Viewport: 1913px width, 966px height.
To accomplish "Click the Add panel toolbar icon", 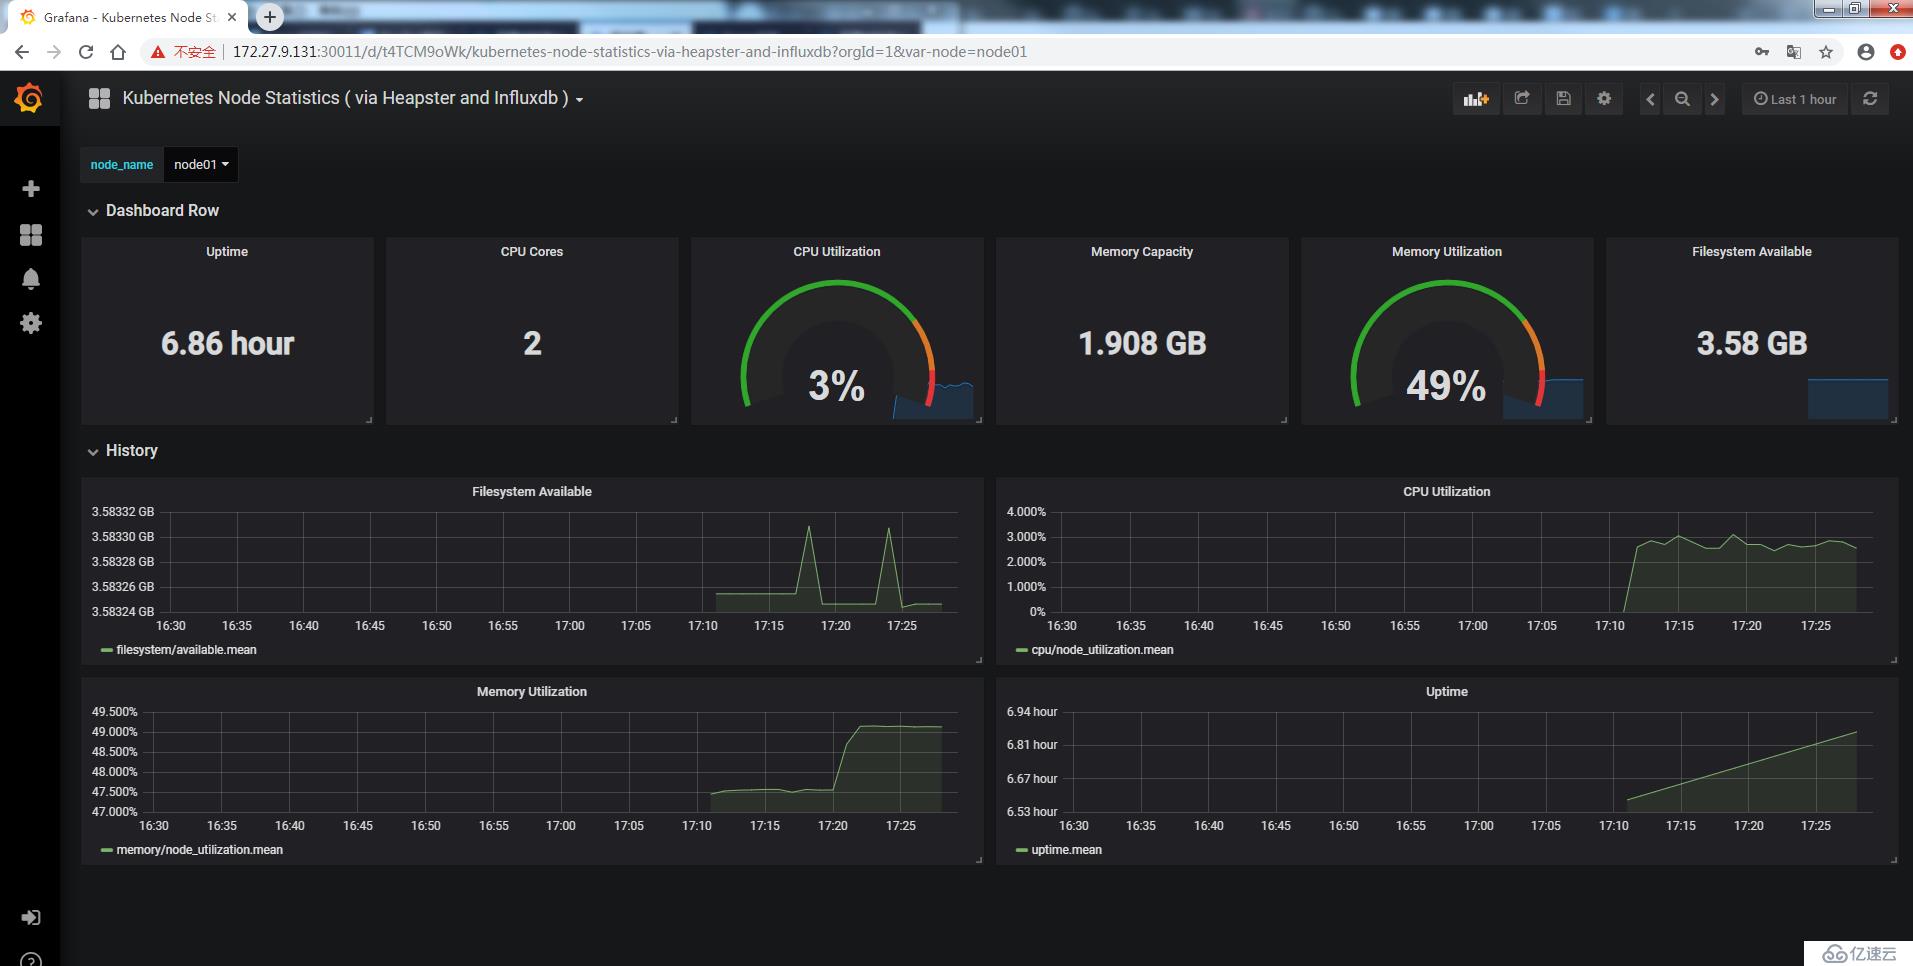I will pyautogui.click(x=1476, y=99).
